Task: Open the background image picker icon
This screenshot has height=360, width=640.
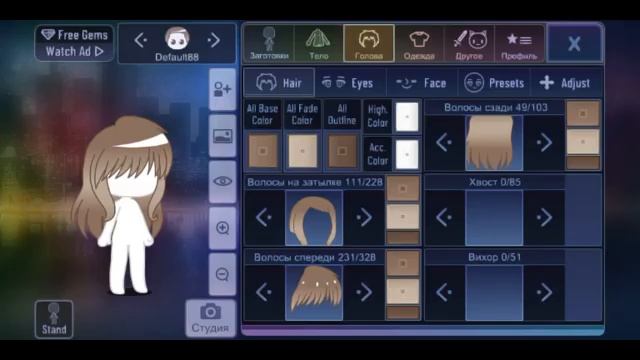Action: tap(222, 136)
